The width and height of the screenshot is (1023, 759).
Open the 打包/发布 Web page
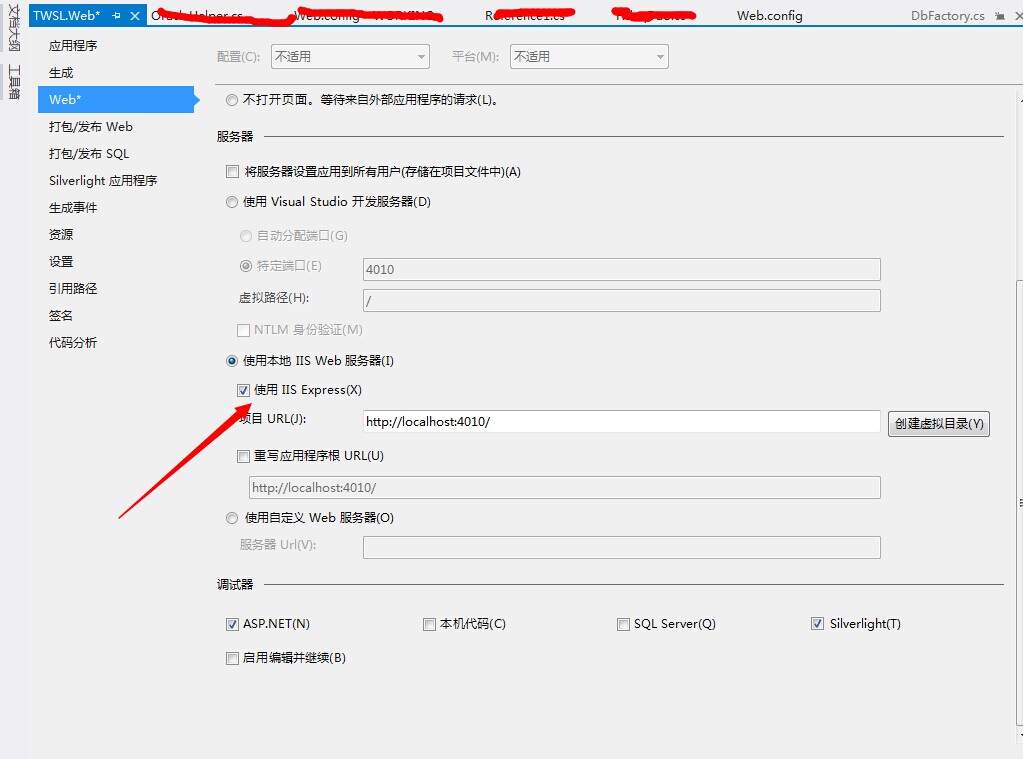click(91, 127)
